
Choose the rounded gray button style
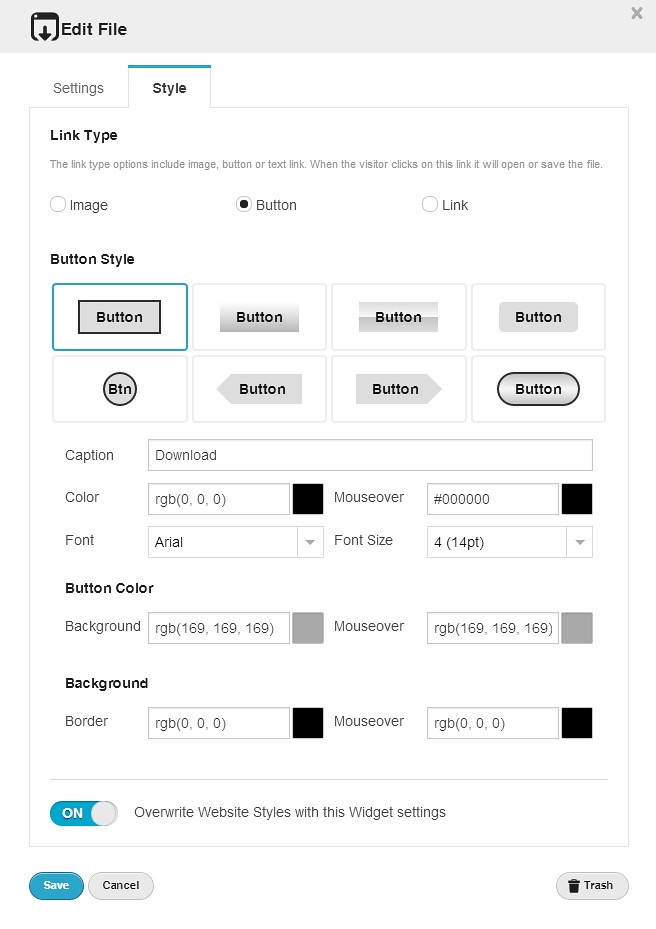(538, 317)
